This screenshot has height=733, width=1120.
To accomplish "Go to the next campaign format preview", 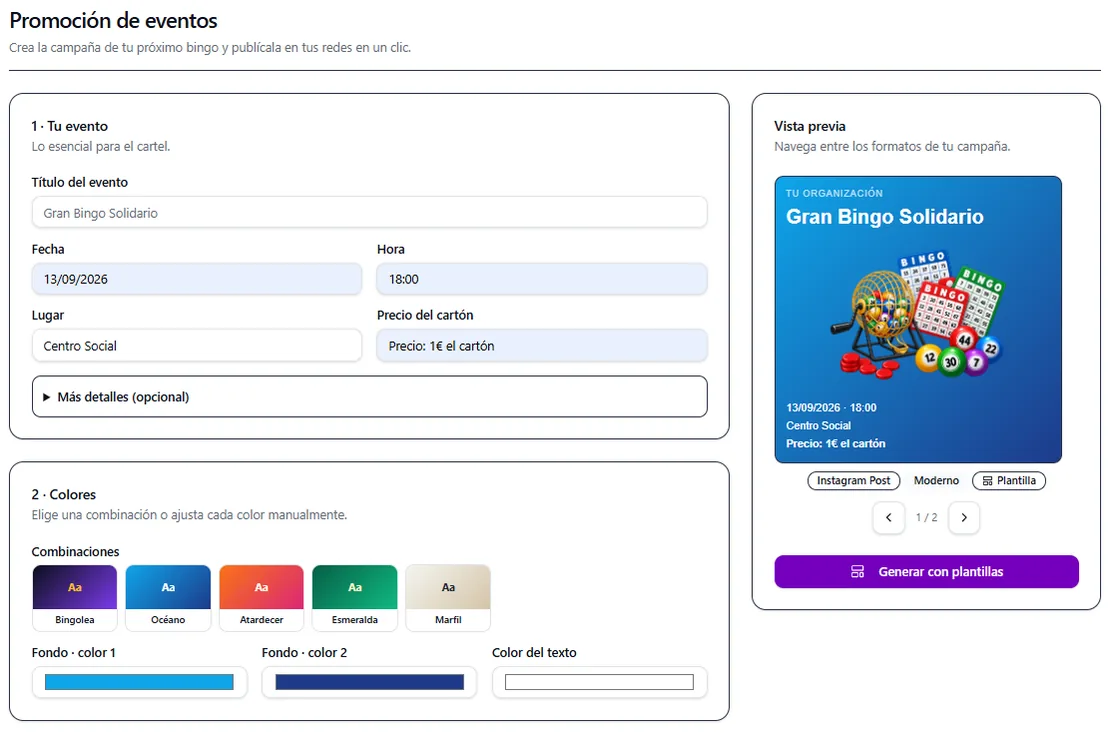I will 964,517.
